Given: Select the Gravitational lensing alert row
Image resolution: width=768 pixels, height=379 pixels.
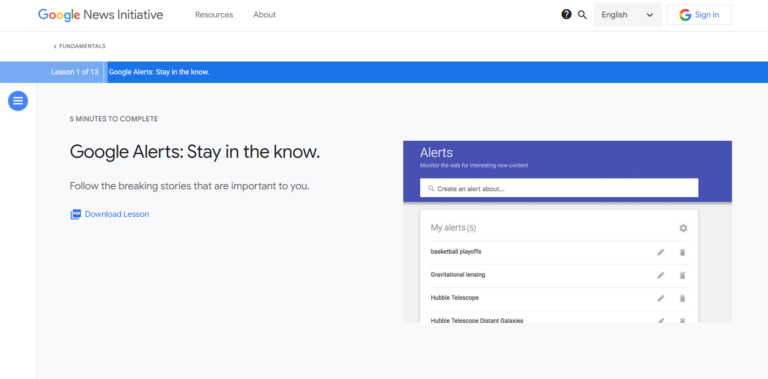Looking at the screenshot, I should click(559, 276).
